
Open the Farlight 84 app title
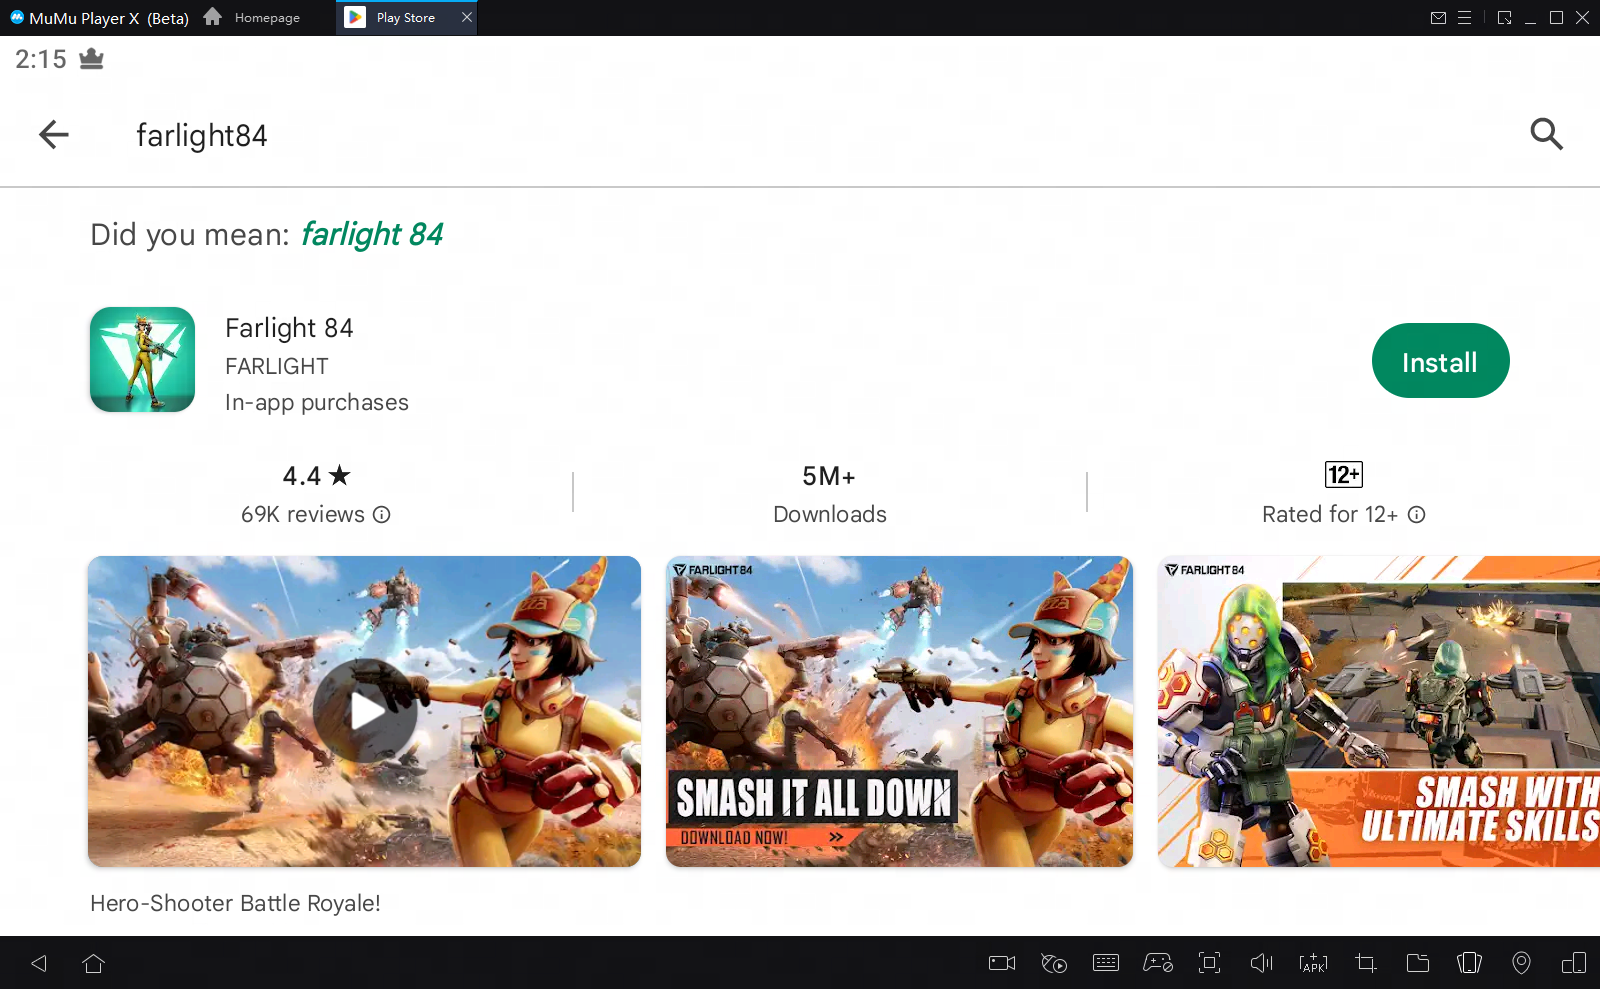(289, 328)
